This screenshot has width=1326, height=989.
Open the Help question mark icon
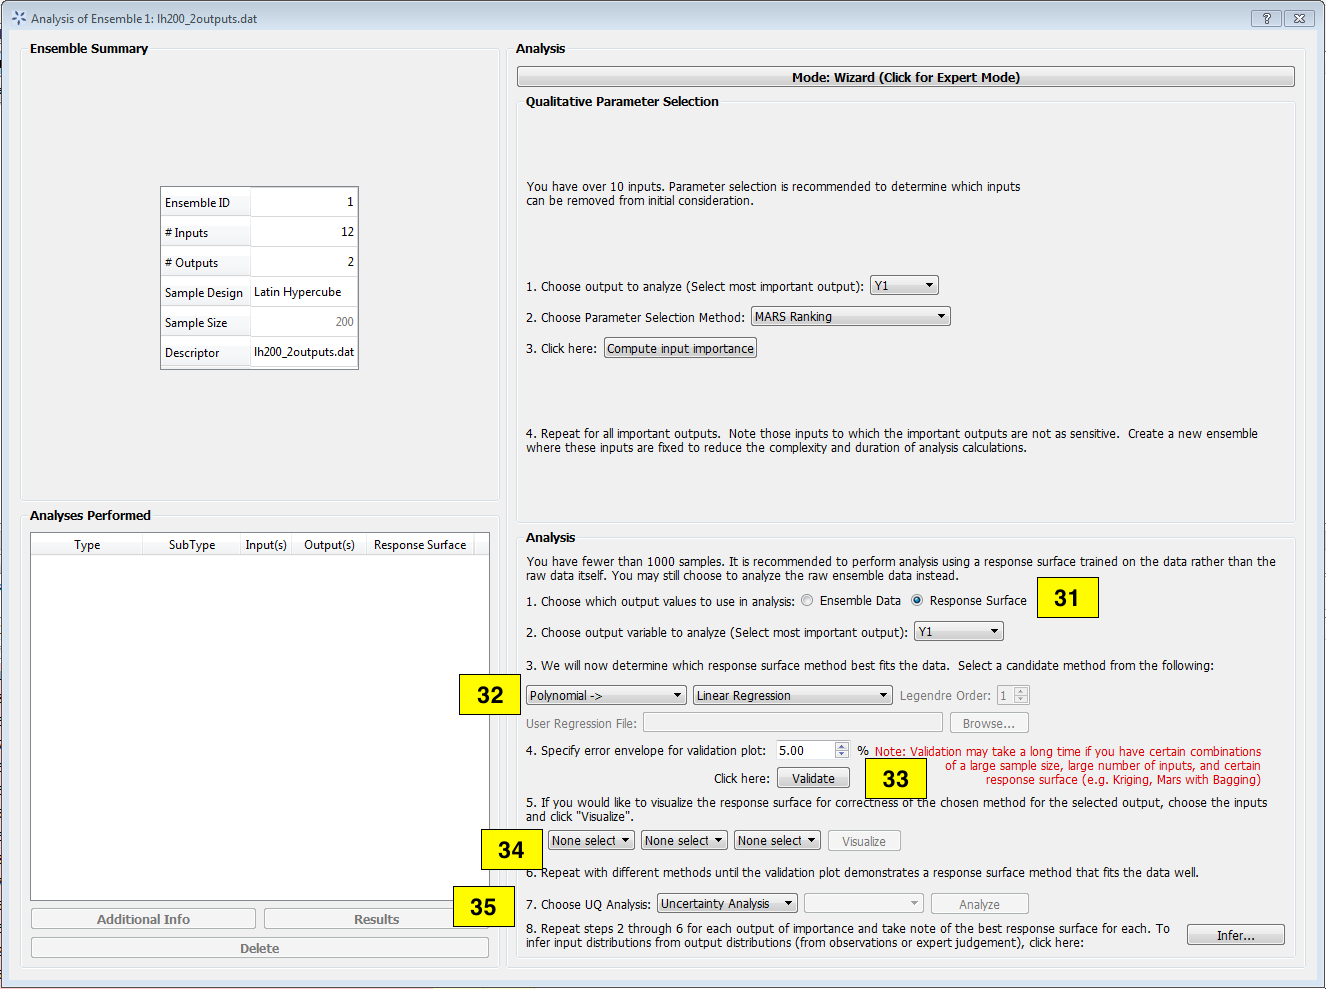pyautogui.click(x=1266, y=18)
